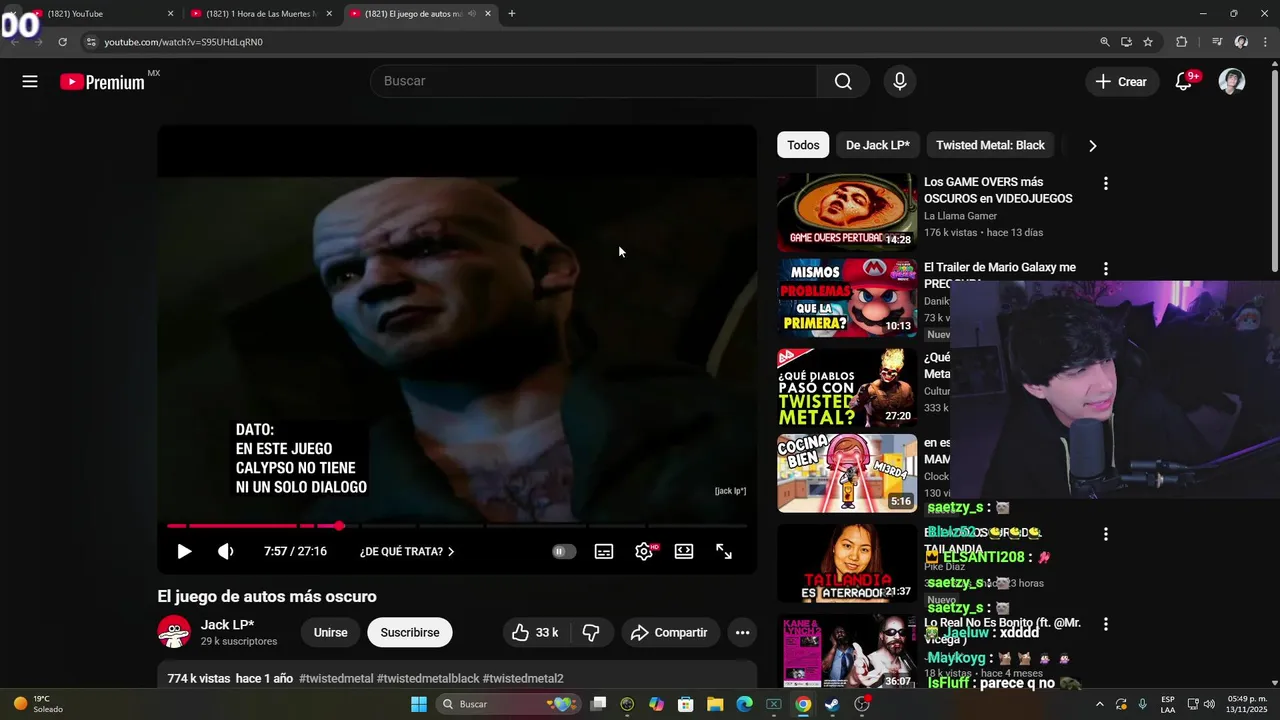The width and height of the screenshot is (1280, 720).
Task: Open File Explorer from taskbar
Action: pyautogui.click(x=716, y=704)
